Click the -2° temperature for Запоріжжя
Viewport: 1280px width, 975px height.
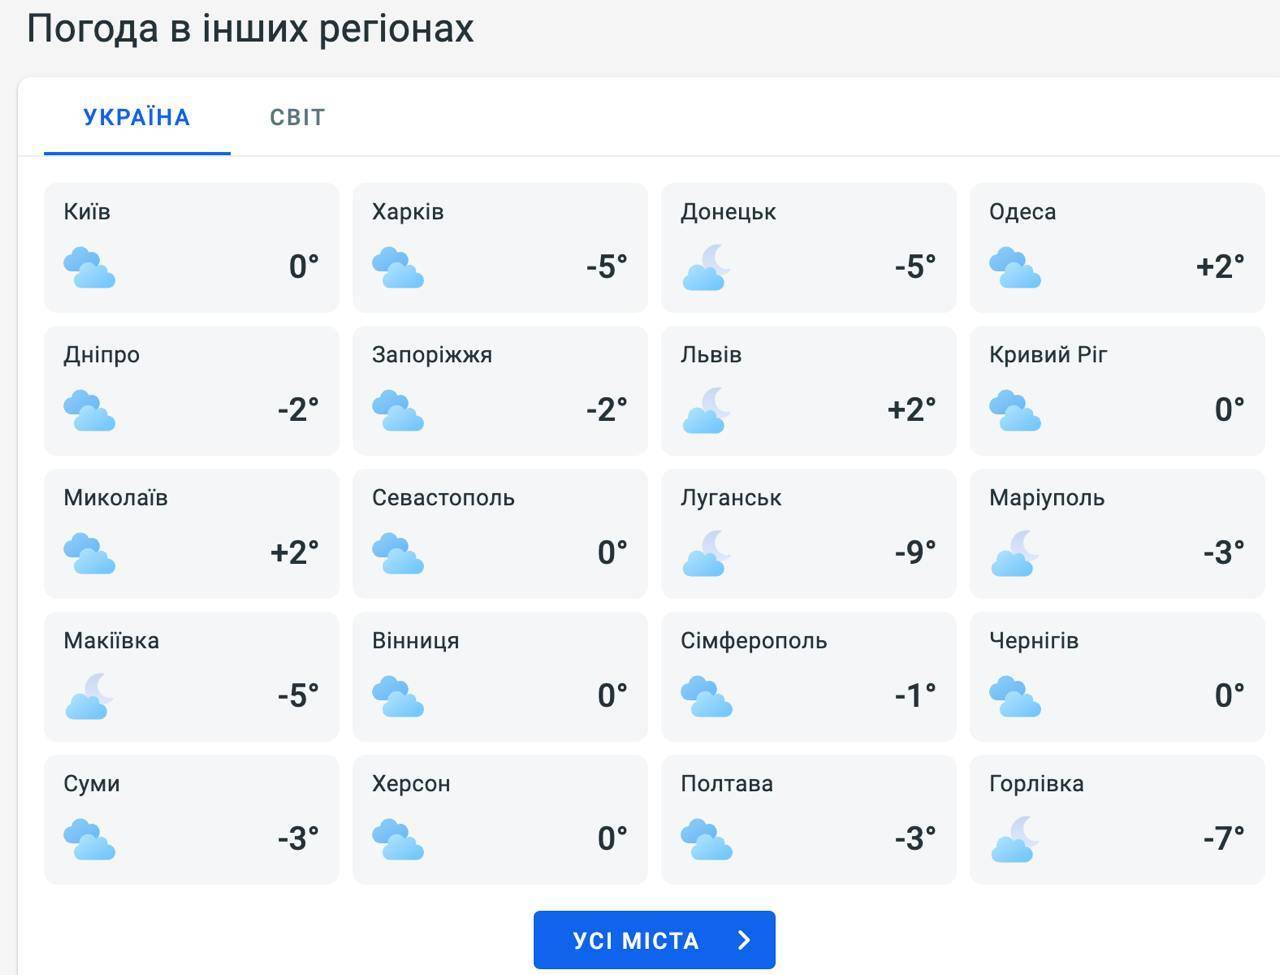pos(607,410)
